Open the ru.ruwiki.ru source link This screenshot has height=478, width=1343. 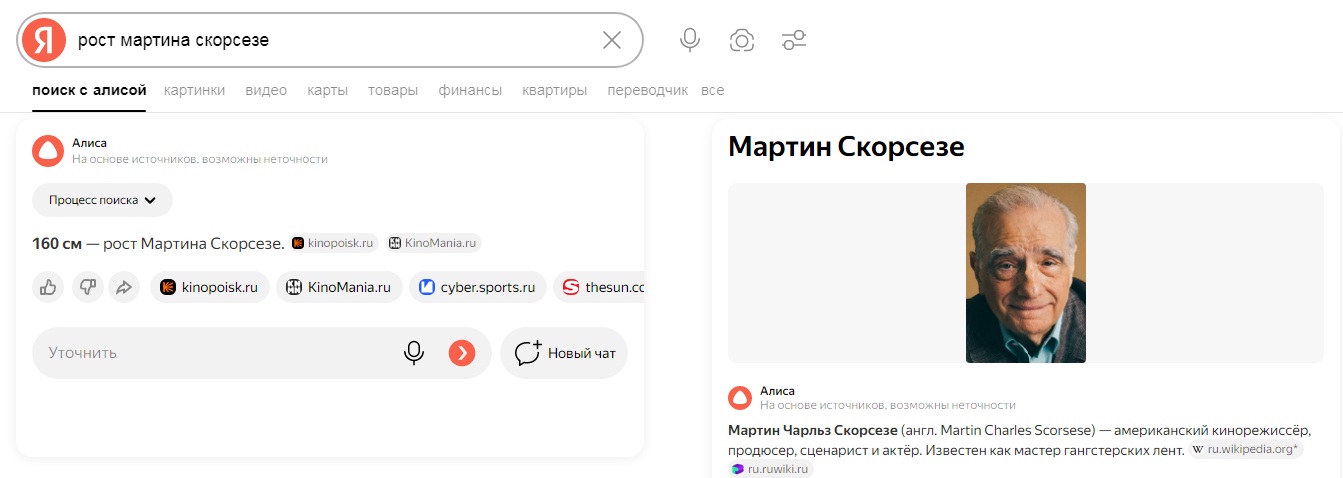pos(771,469)
